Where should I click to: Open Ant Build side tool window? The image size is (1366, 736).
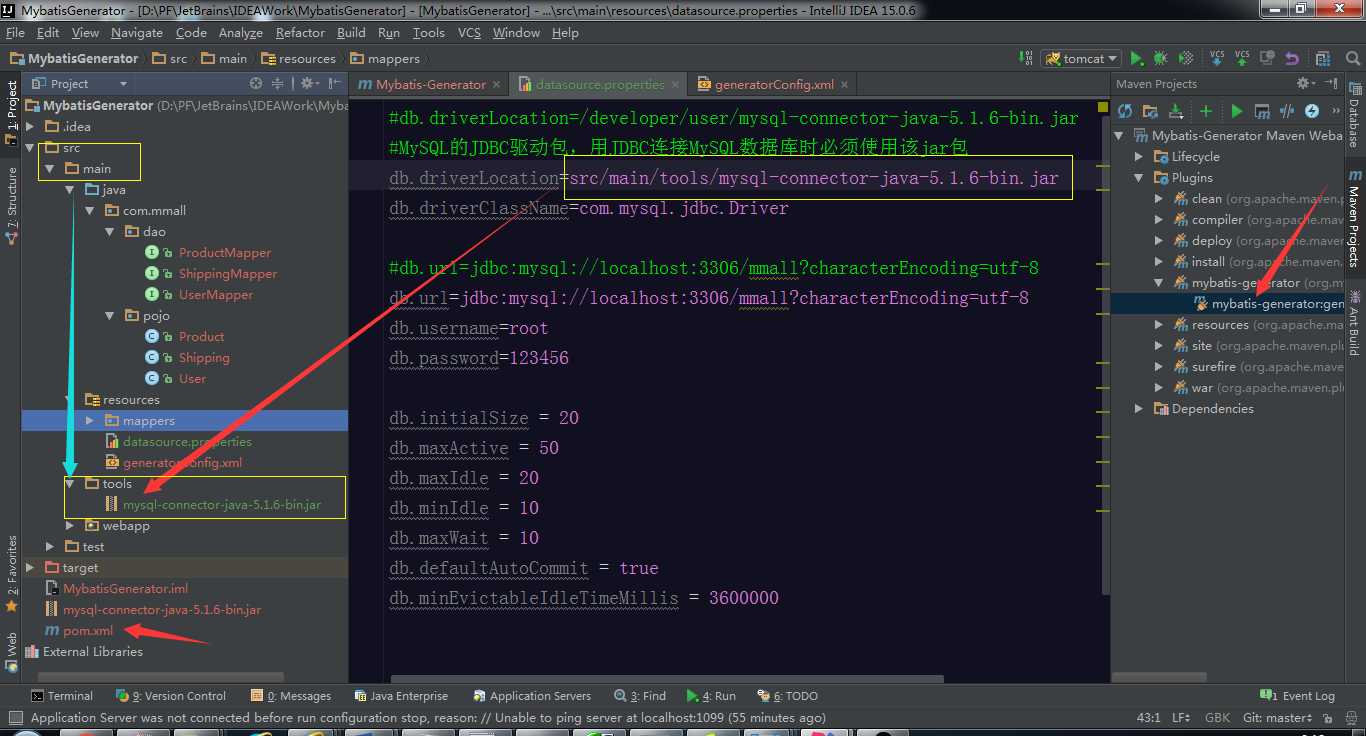[x=1354, y=322]
